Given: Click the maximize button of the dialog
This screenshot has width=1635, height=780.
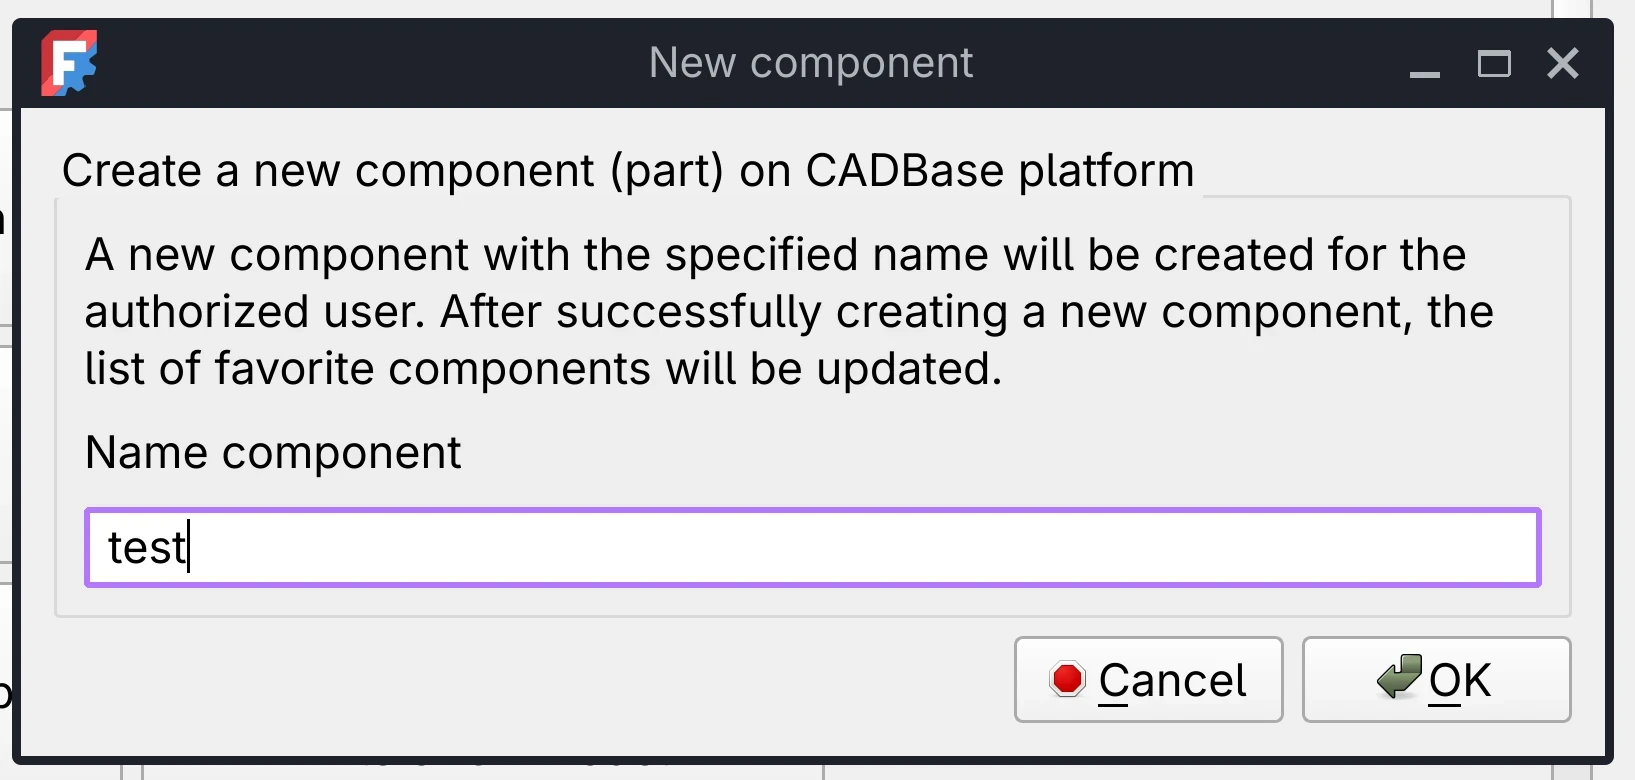Looking at the screenshot, I should click(1494, 63).
